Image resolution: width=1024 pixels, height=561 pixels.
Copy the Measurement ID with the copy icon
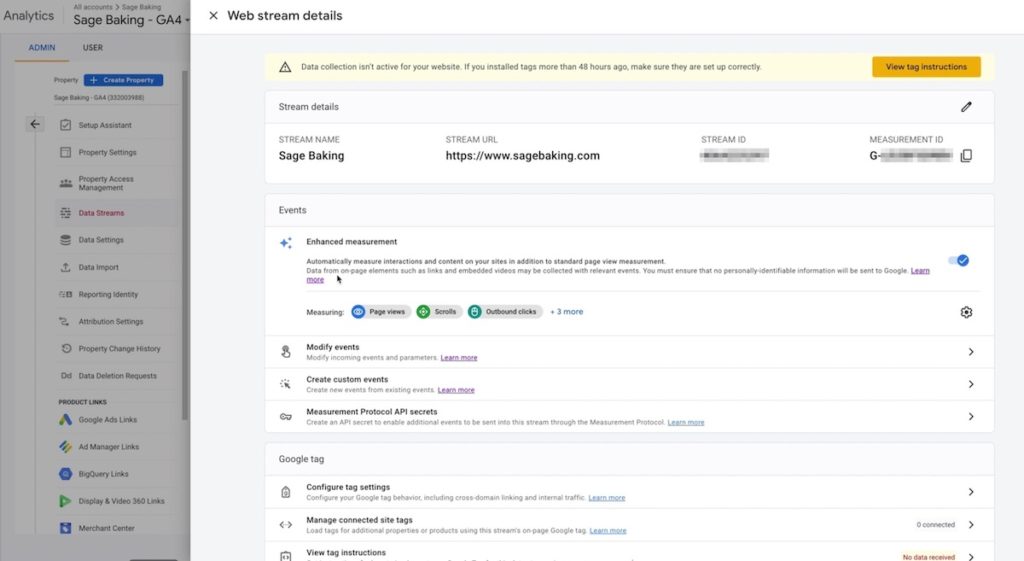(966, 155)
